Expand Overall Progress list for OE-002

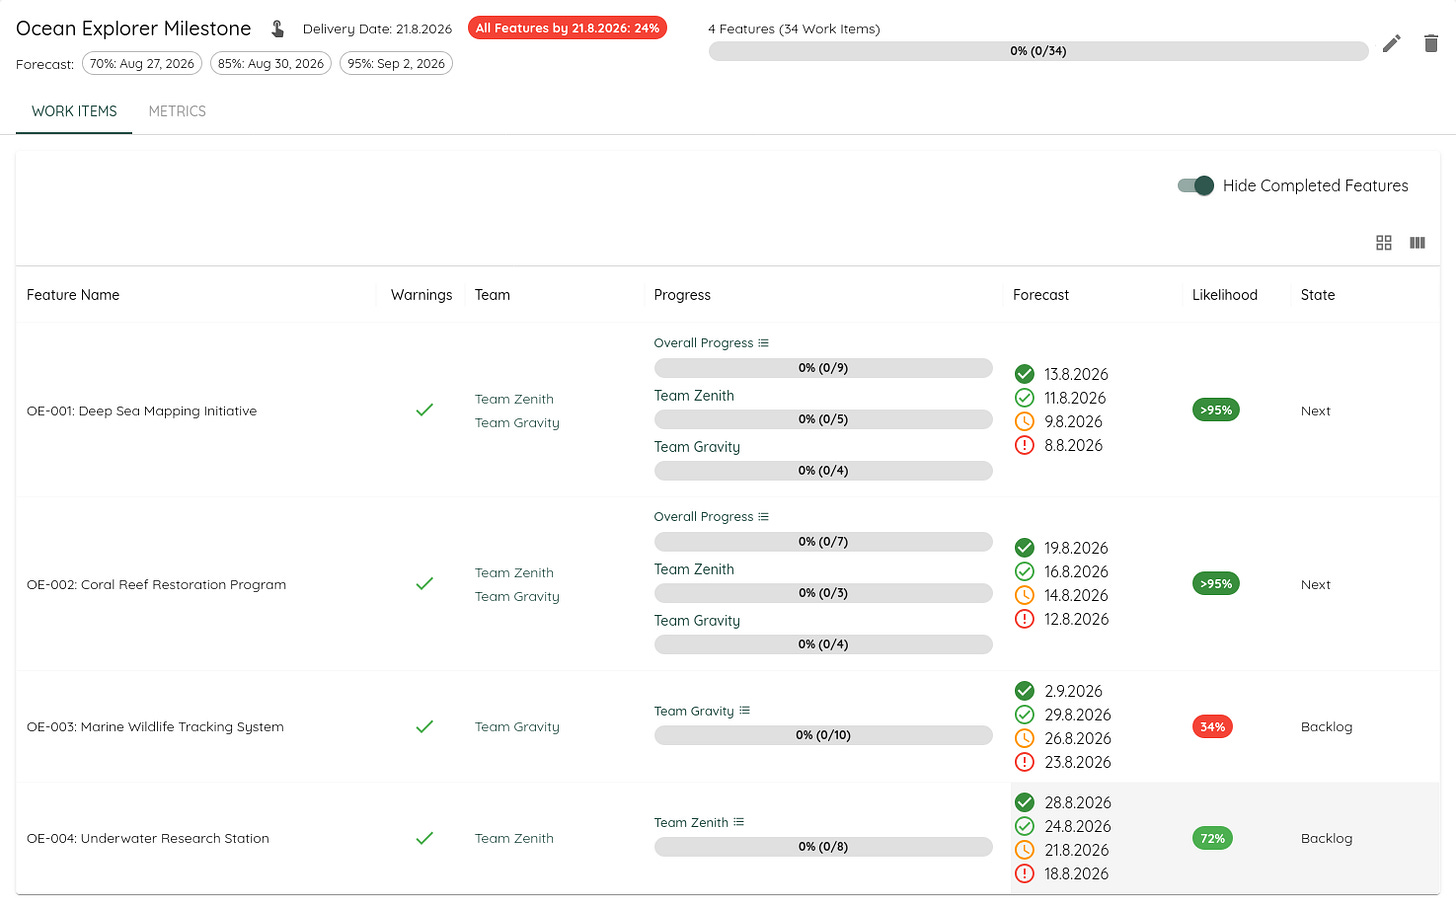(763, 517)
